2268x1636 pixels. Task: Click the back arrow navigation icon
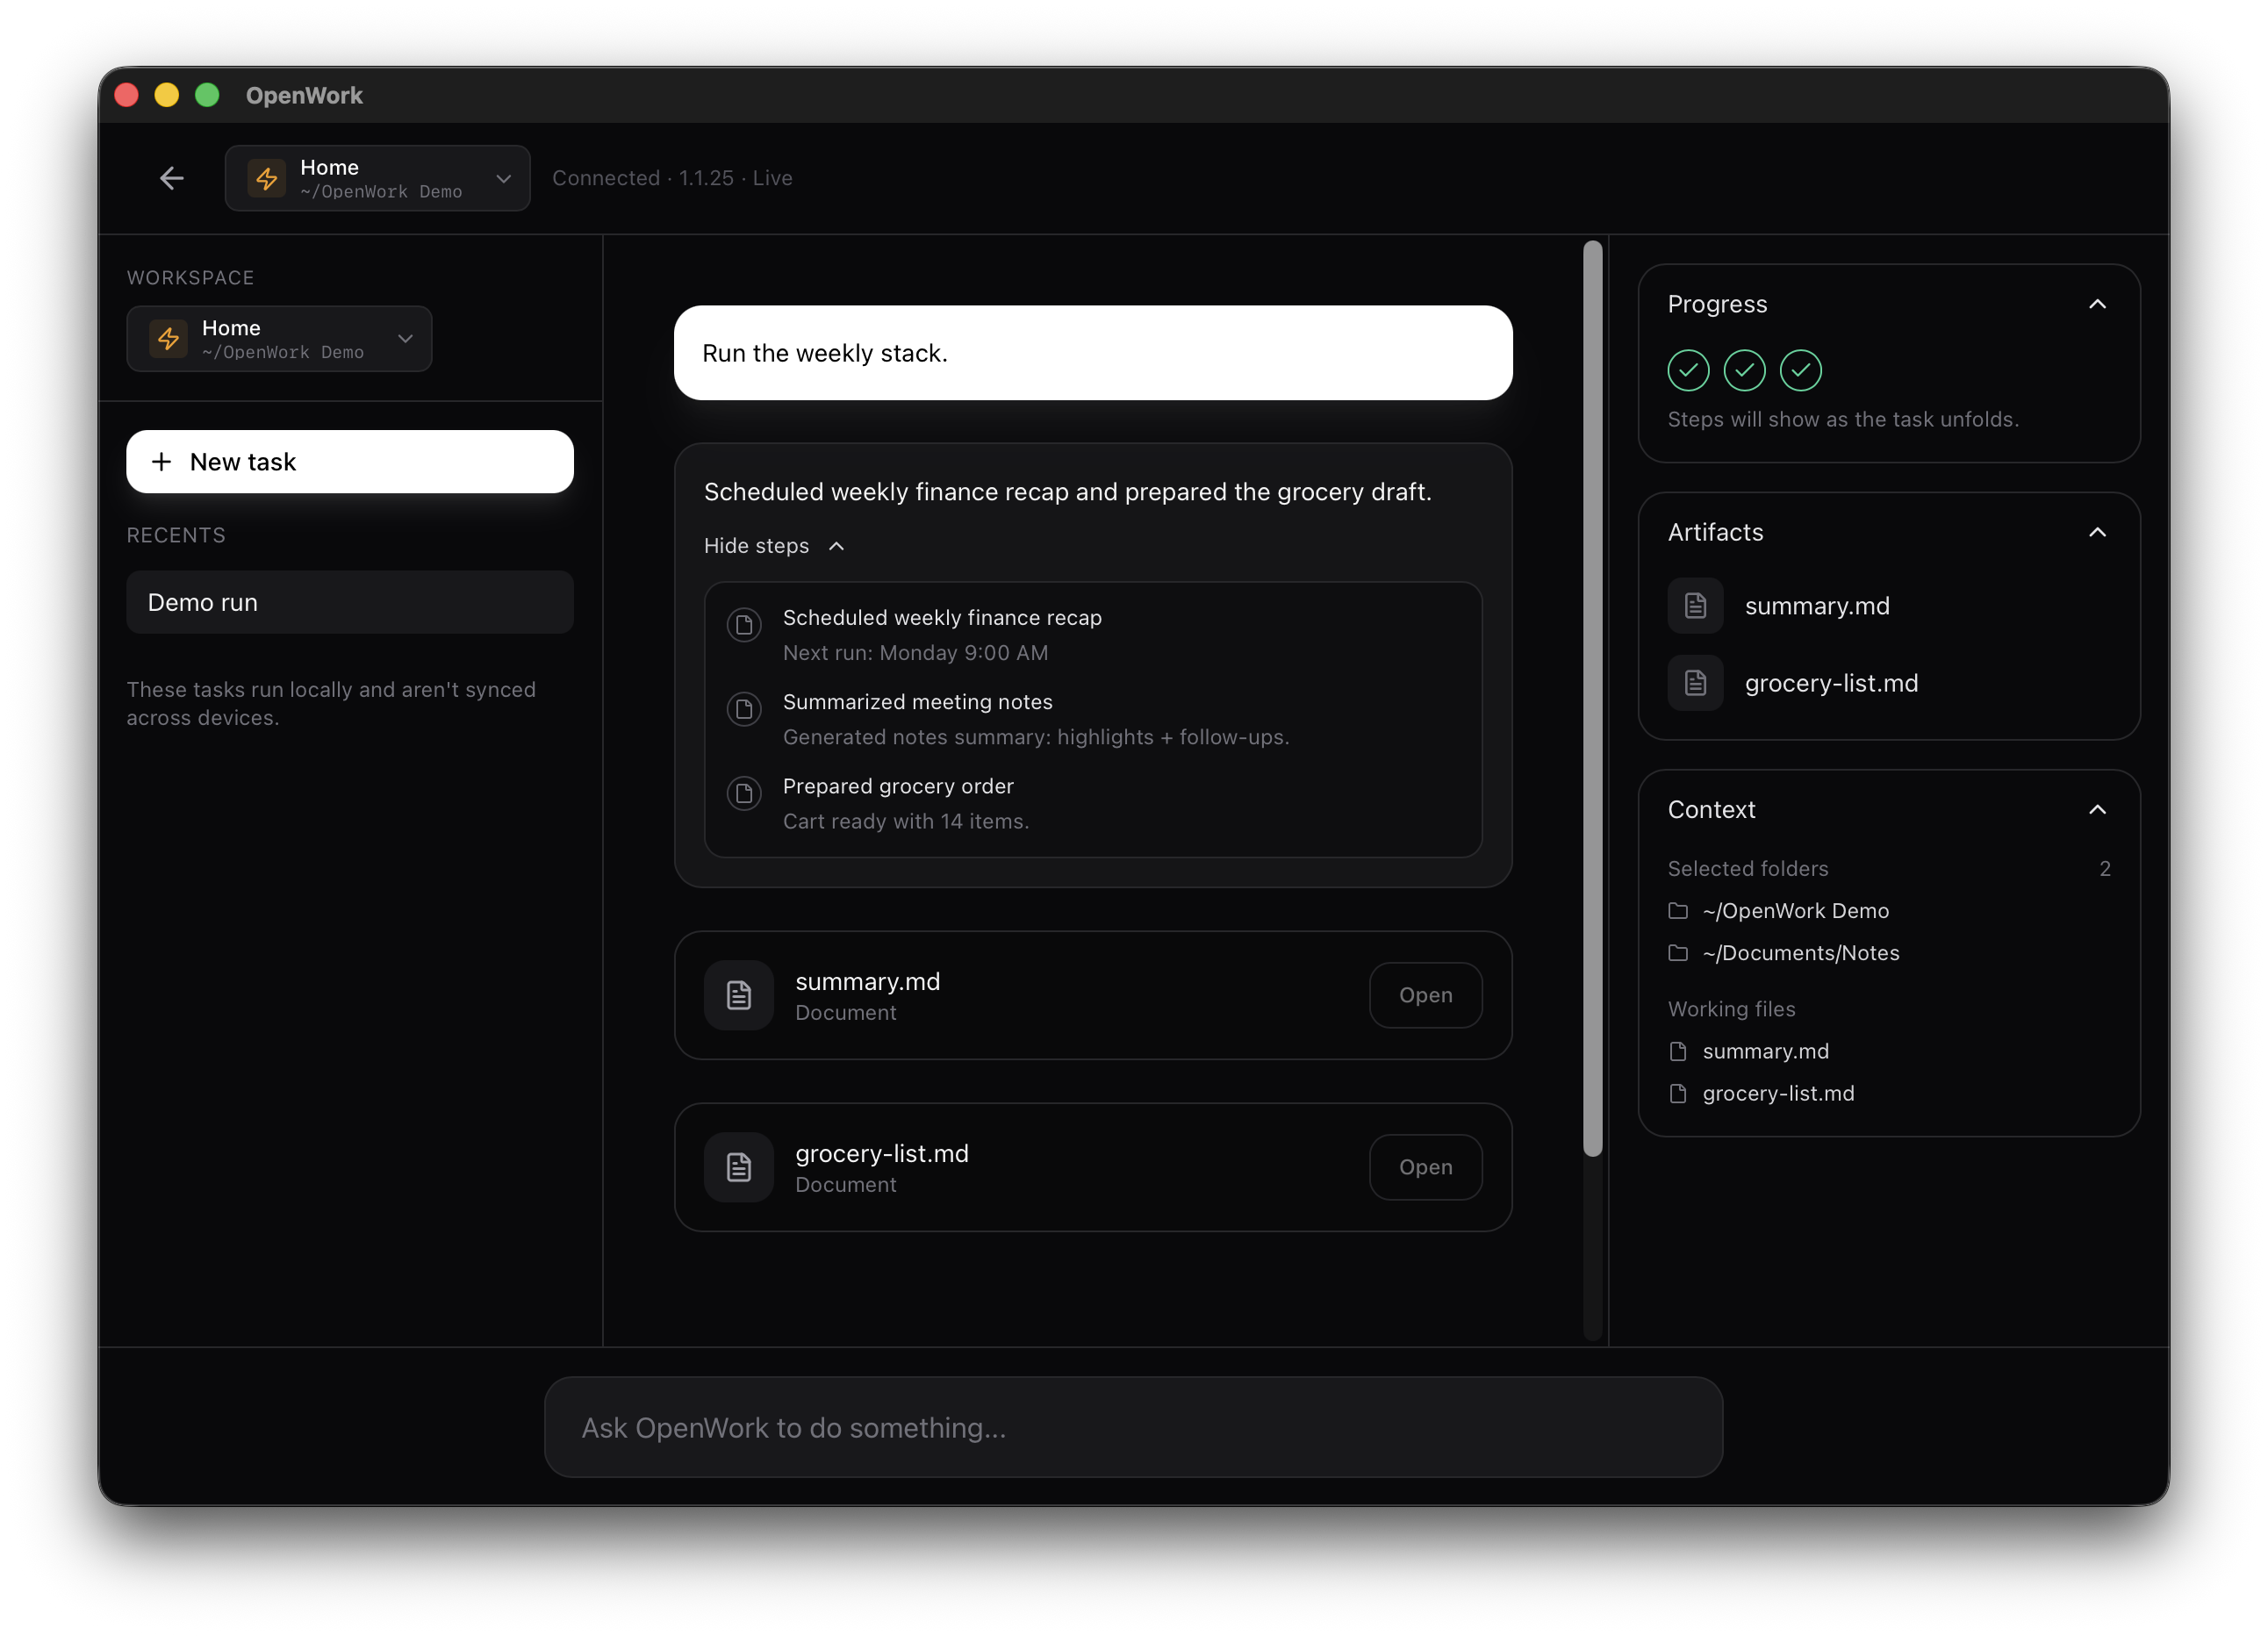point(171,178)
